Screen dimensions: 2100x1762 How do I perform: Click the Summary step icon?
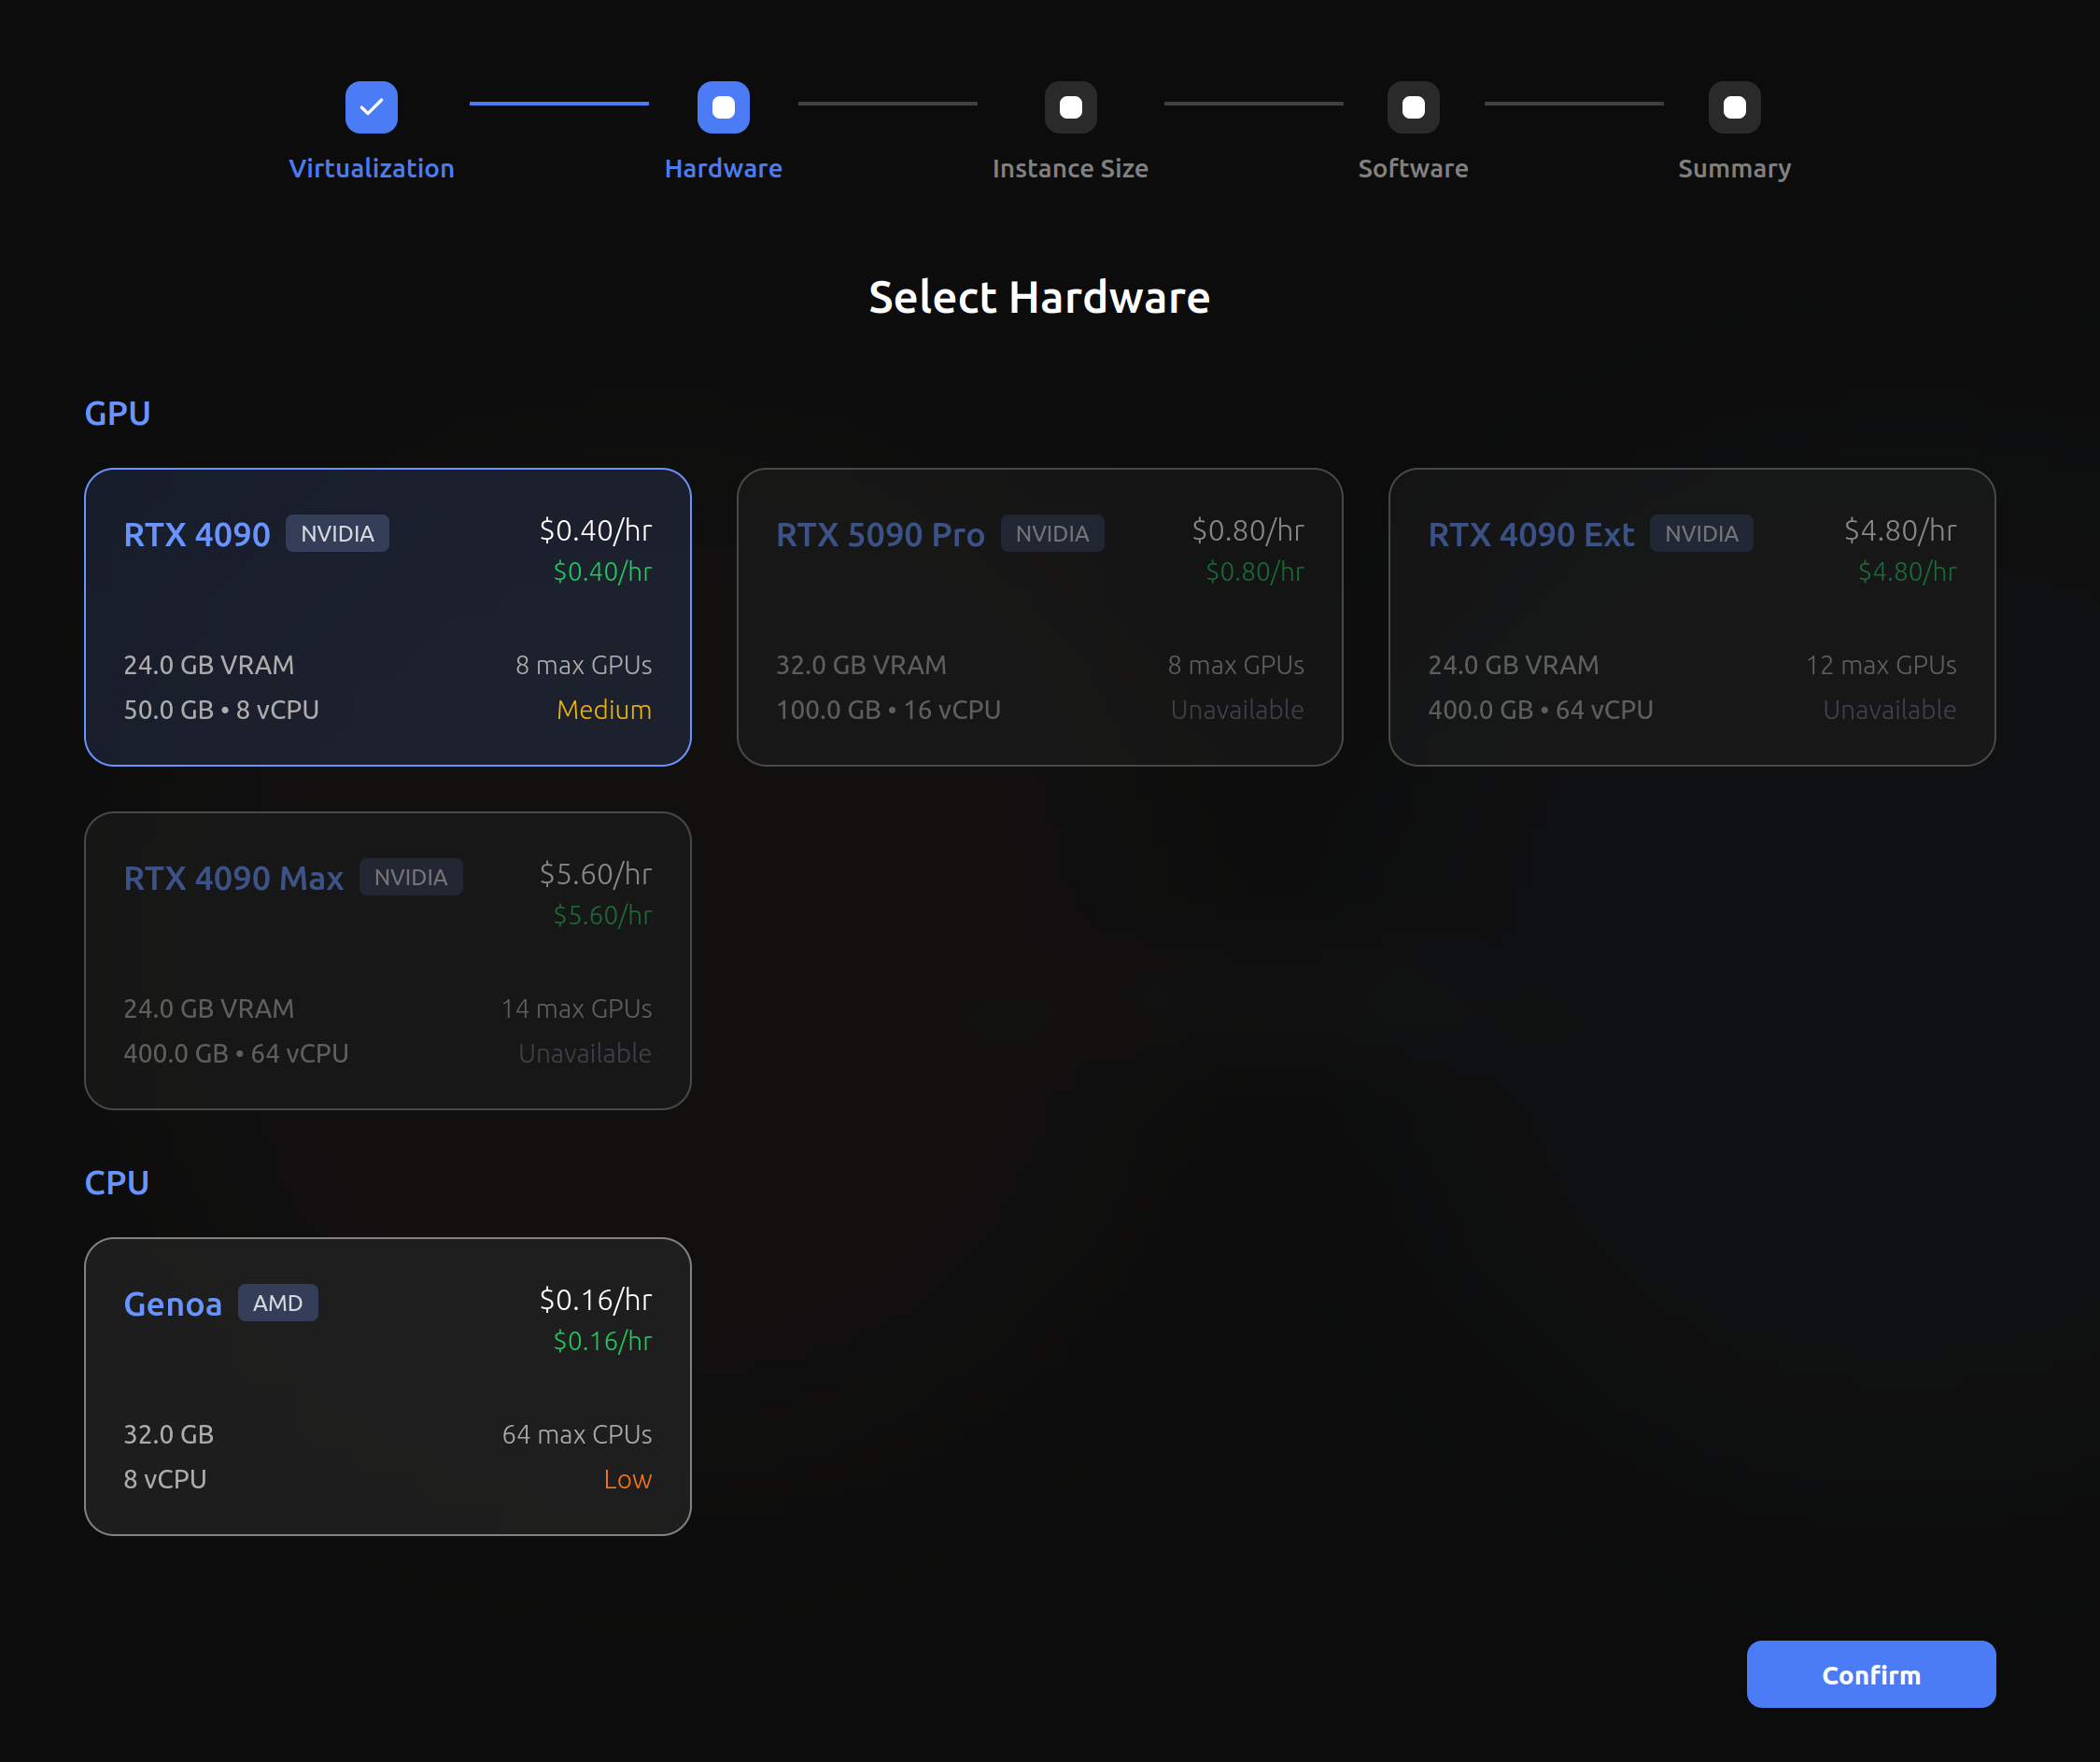tap(1734, 107)
